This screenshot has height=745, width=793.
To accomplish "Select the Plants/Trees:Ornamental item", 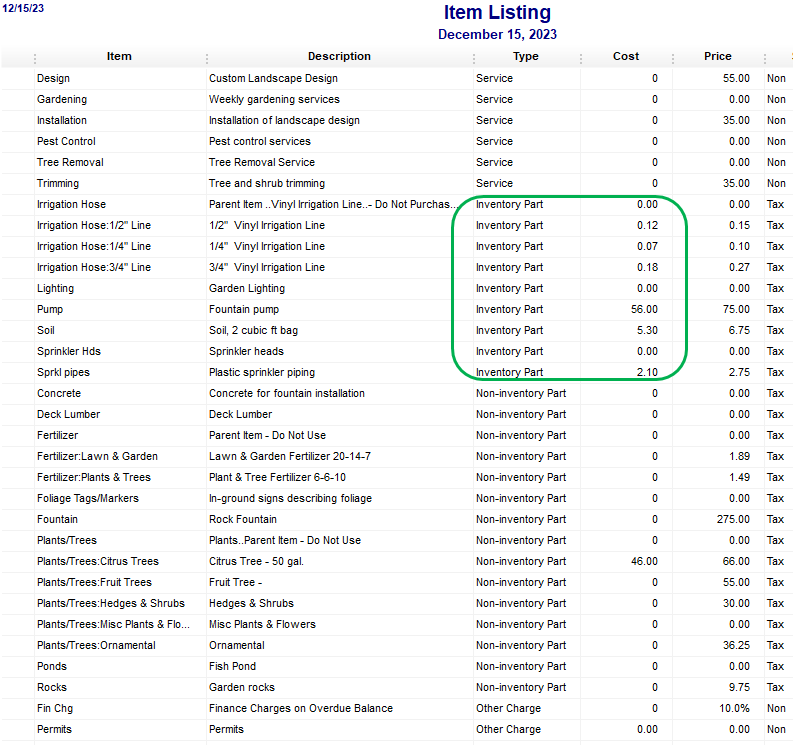I will 96,645.
